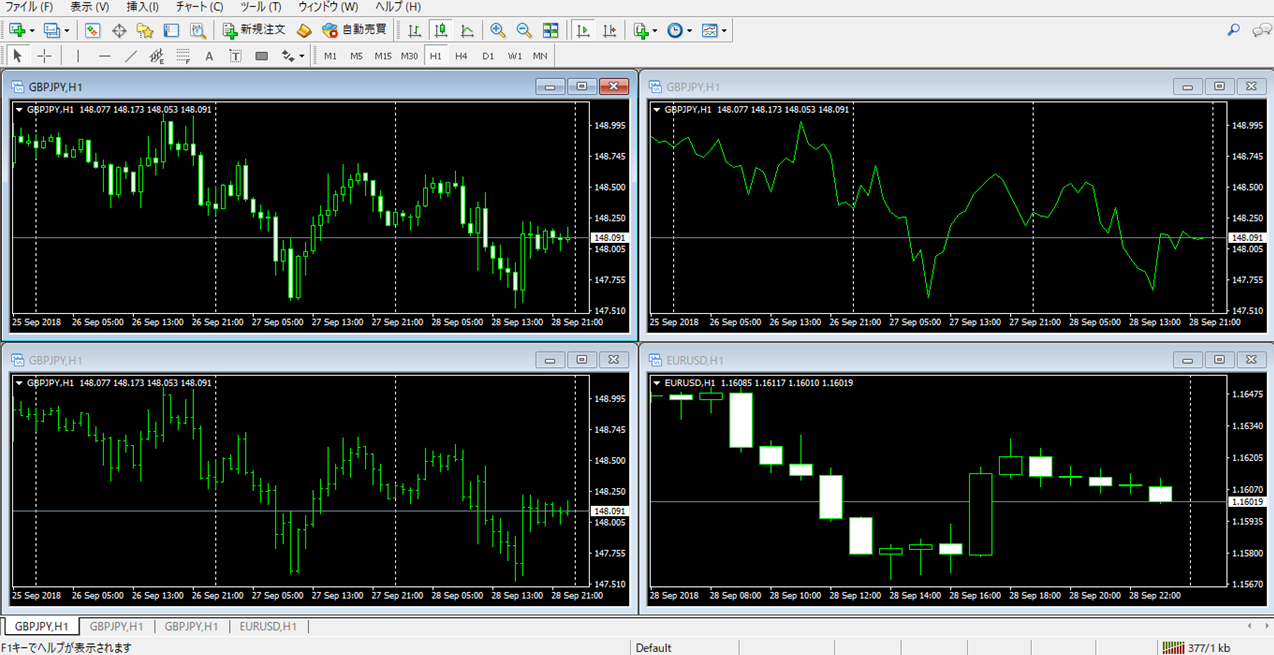Open the チャート (Chart) menu
Screen dimensions: 1274x655
click(200, 7)
